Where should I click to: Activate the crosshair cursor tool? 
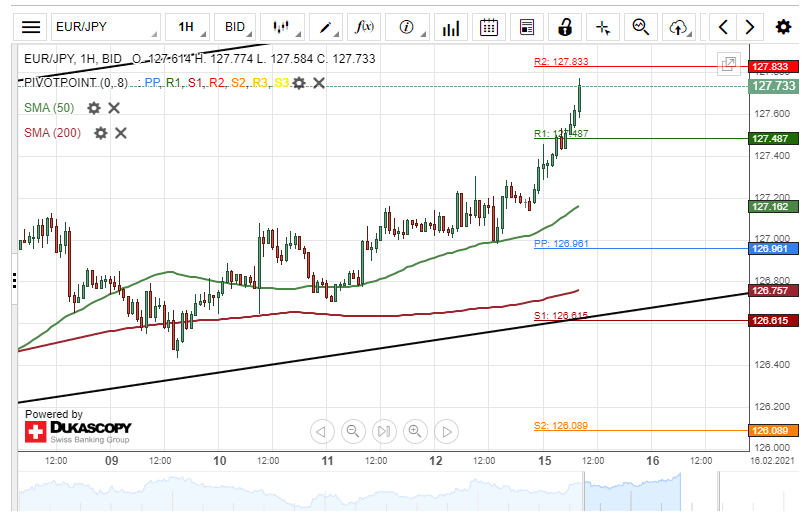click(603, 27)
